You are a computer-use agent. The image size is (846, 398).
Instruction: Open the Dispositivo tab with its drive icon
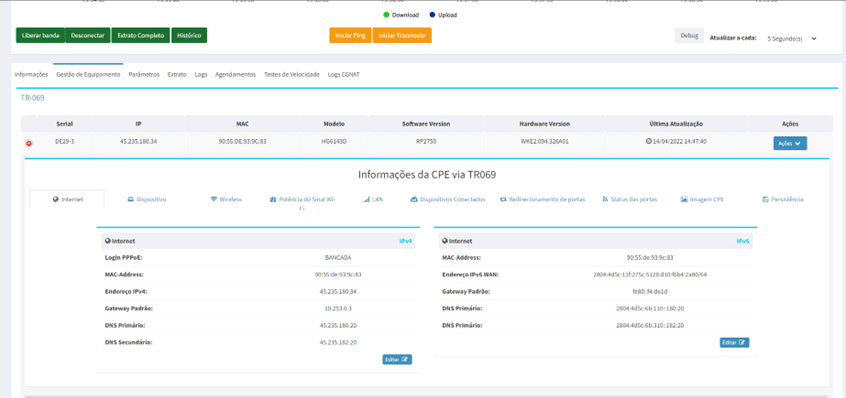point(147,199)
